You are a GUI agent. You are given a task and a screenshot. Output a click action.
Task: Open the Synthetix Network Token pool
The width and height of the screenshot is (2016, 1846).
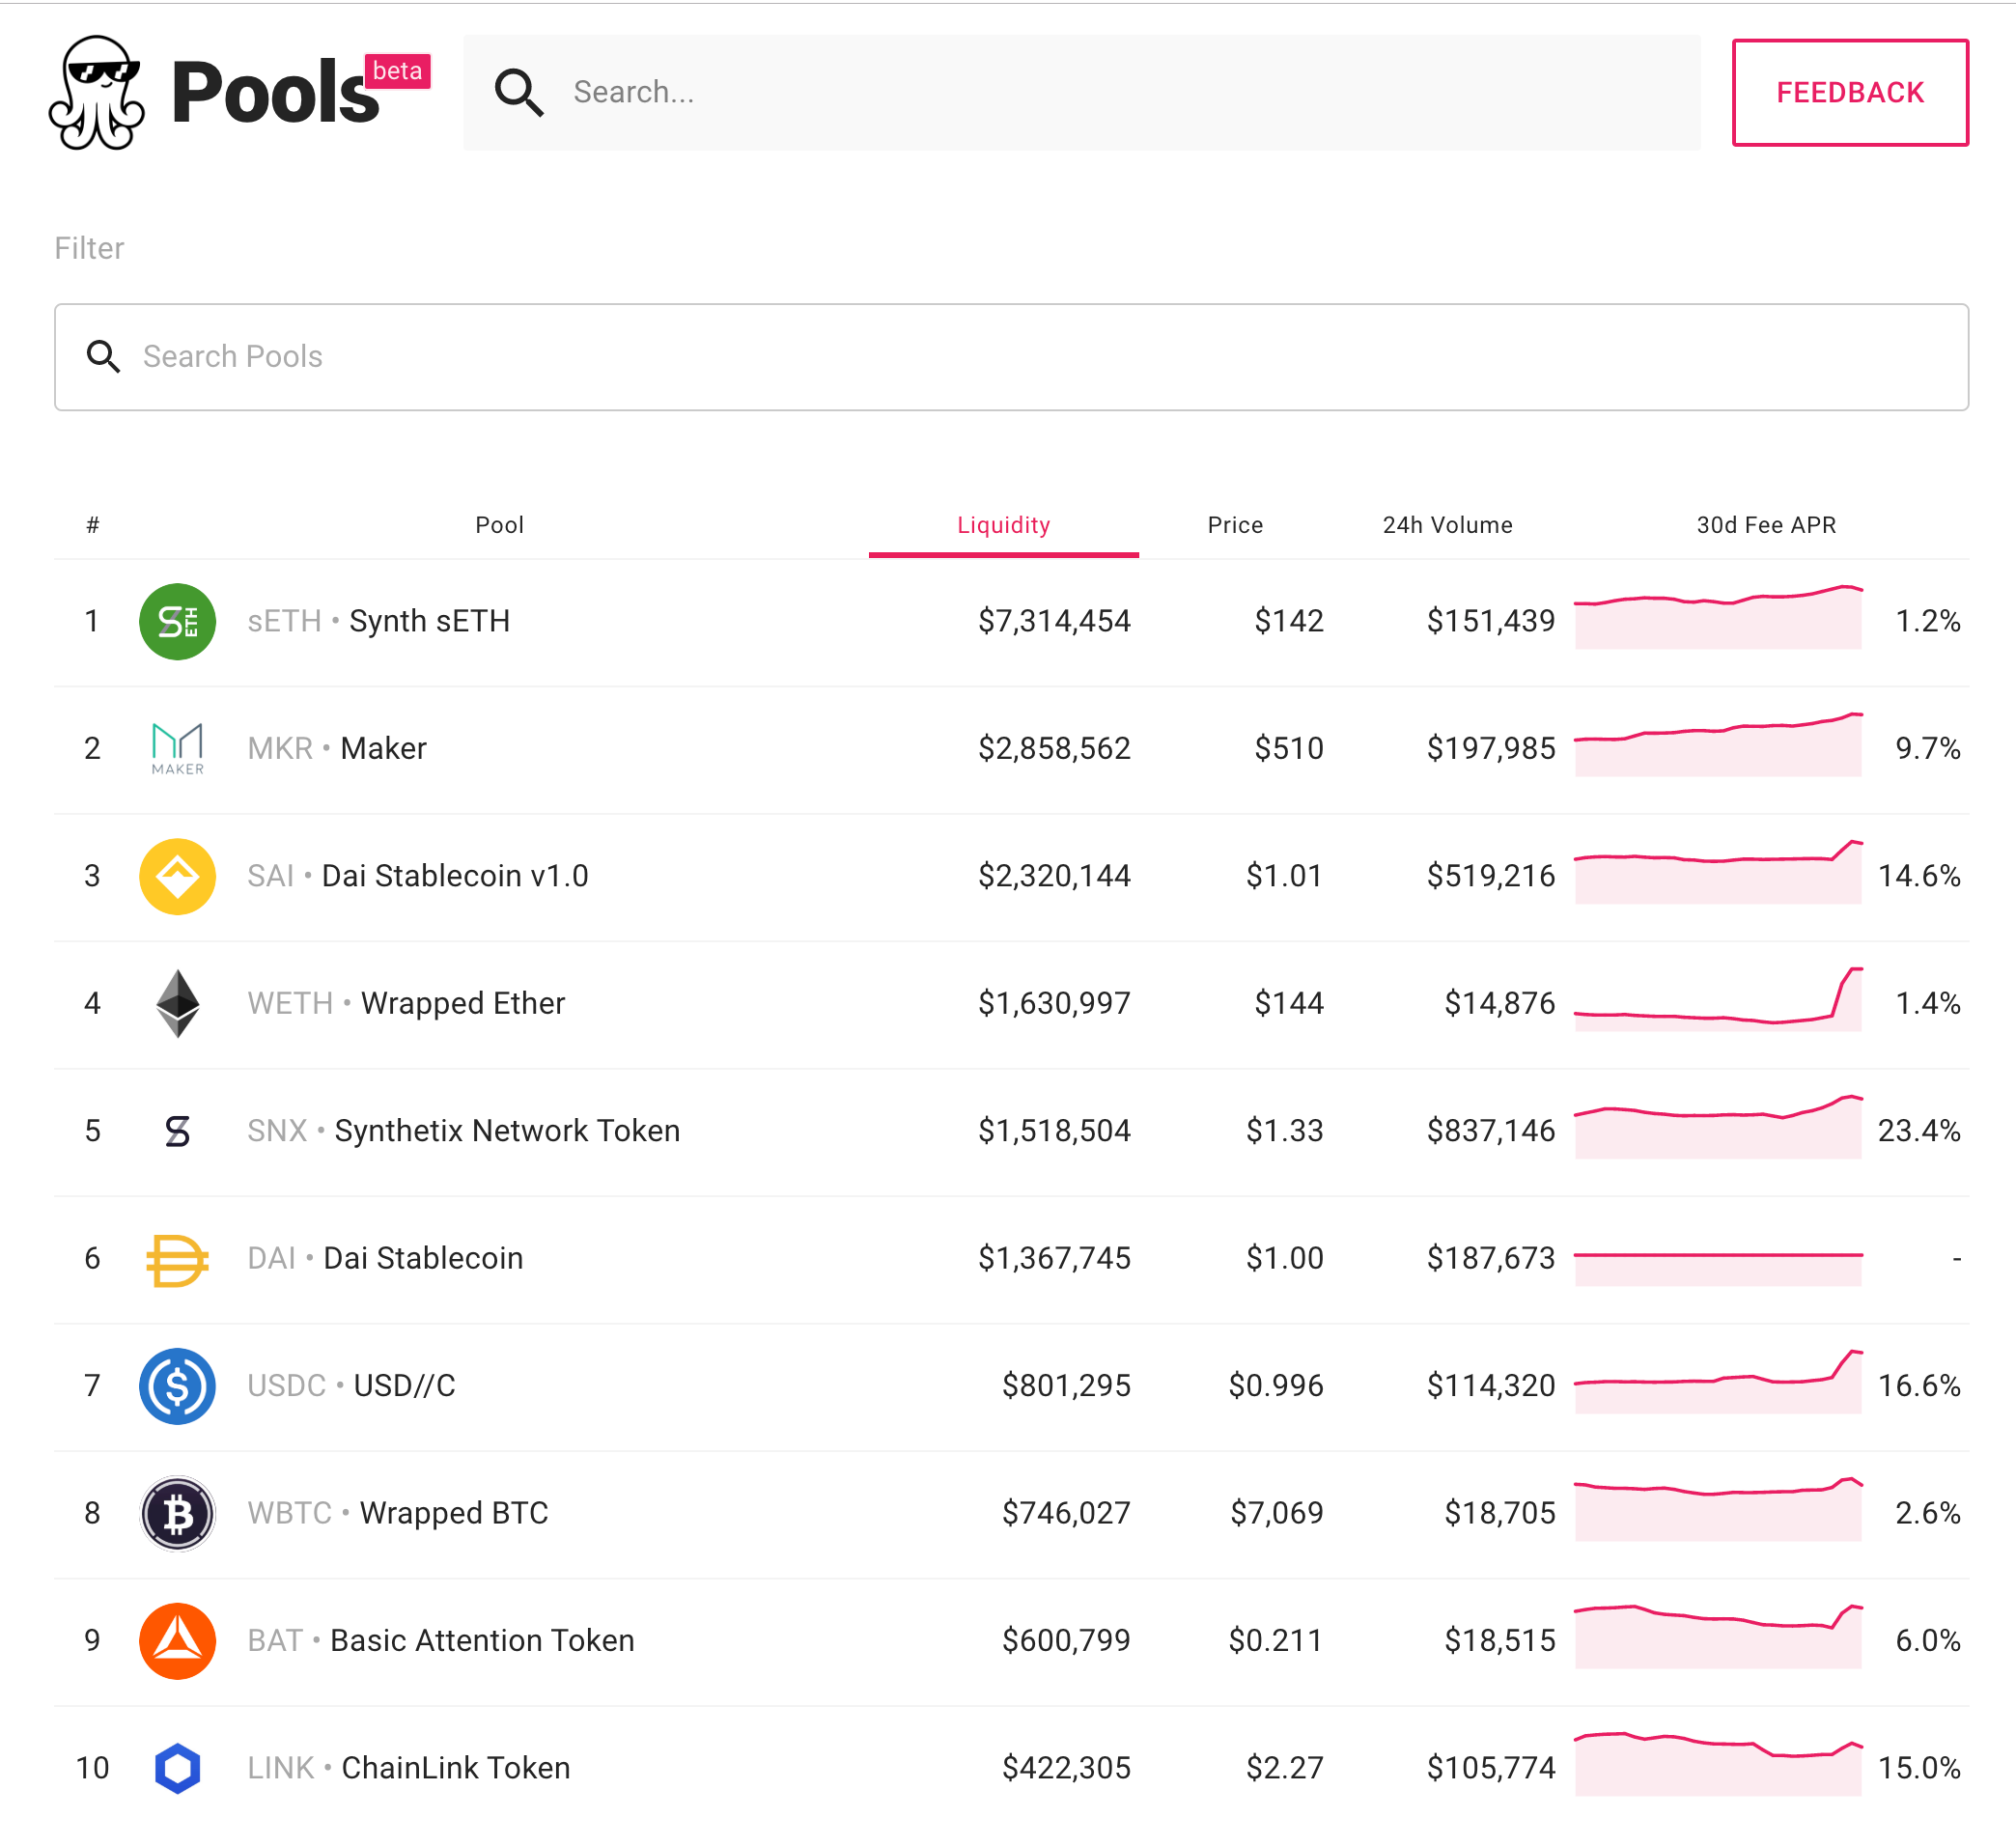click(506, 1131)
